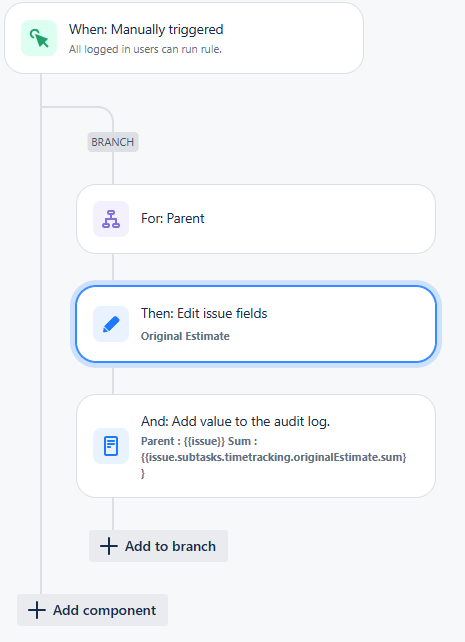Click the Original Estimate field label
This screenshot has height=642, width=465.
(x=185, y=336)
